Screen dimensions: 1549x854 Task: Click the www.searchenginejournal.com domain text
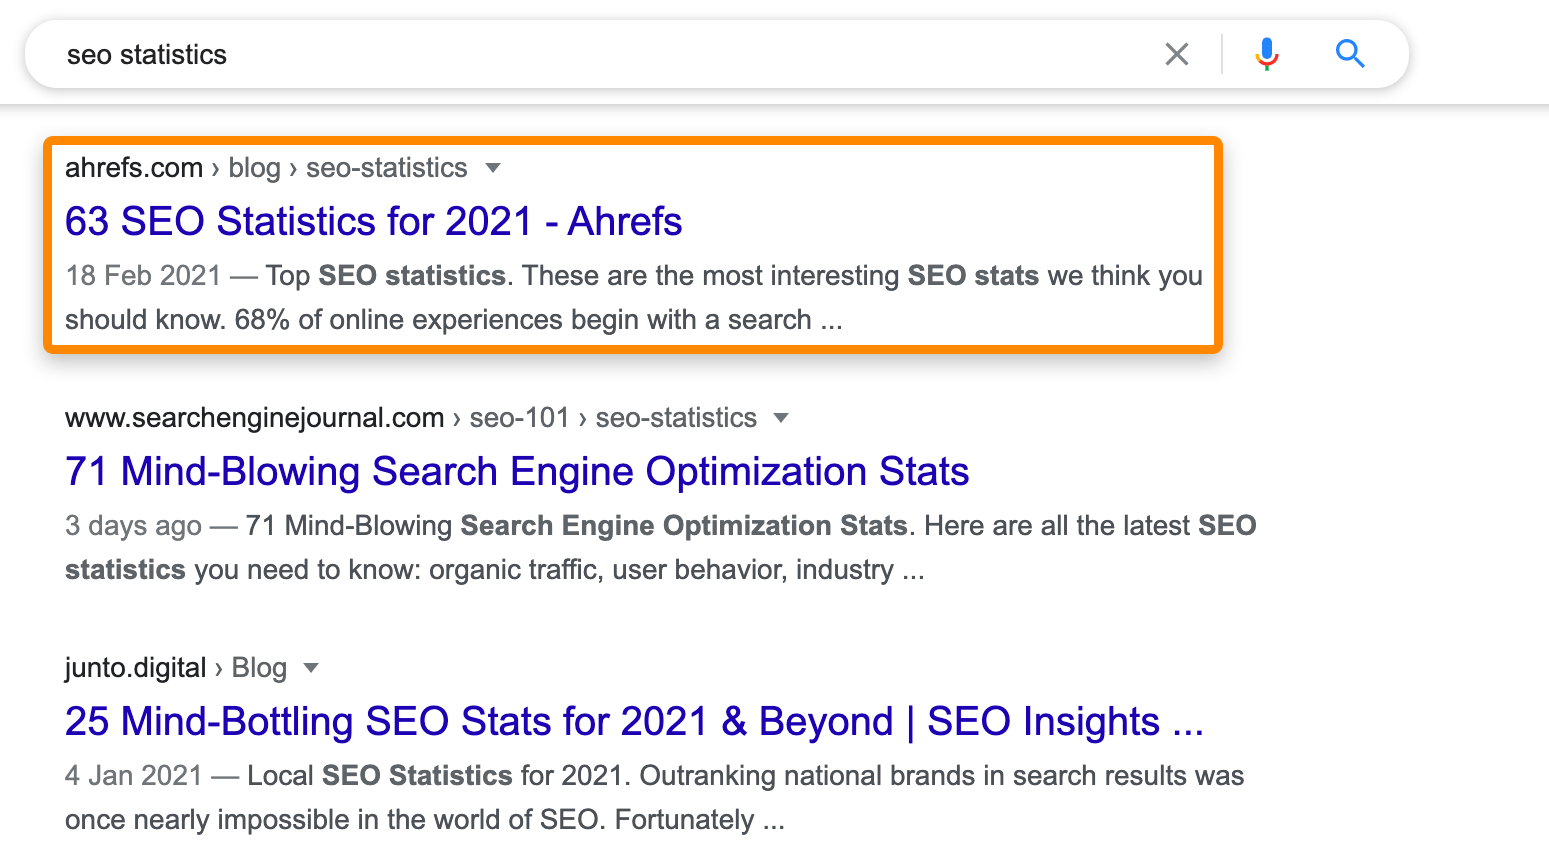pyautogui.click(x=254, y=418)
